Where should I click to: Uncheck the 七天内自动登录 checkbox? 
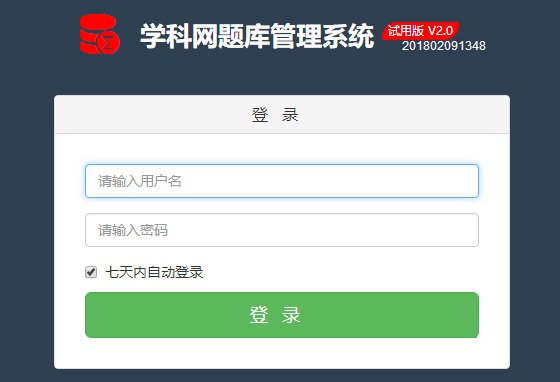pyautogui.click(x=91, y=272)
